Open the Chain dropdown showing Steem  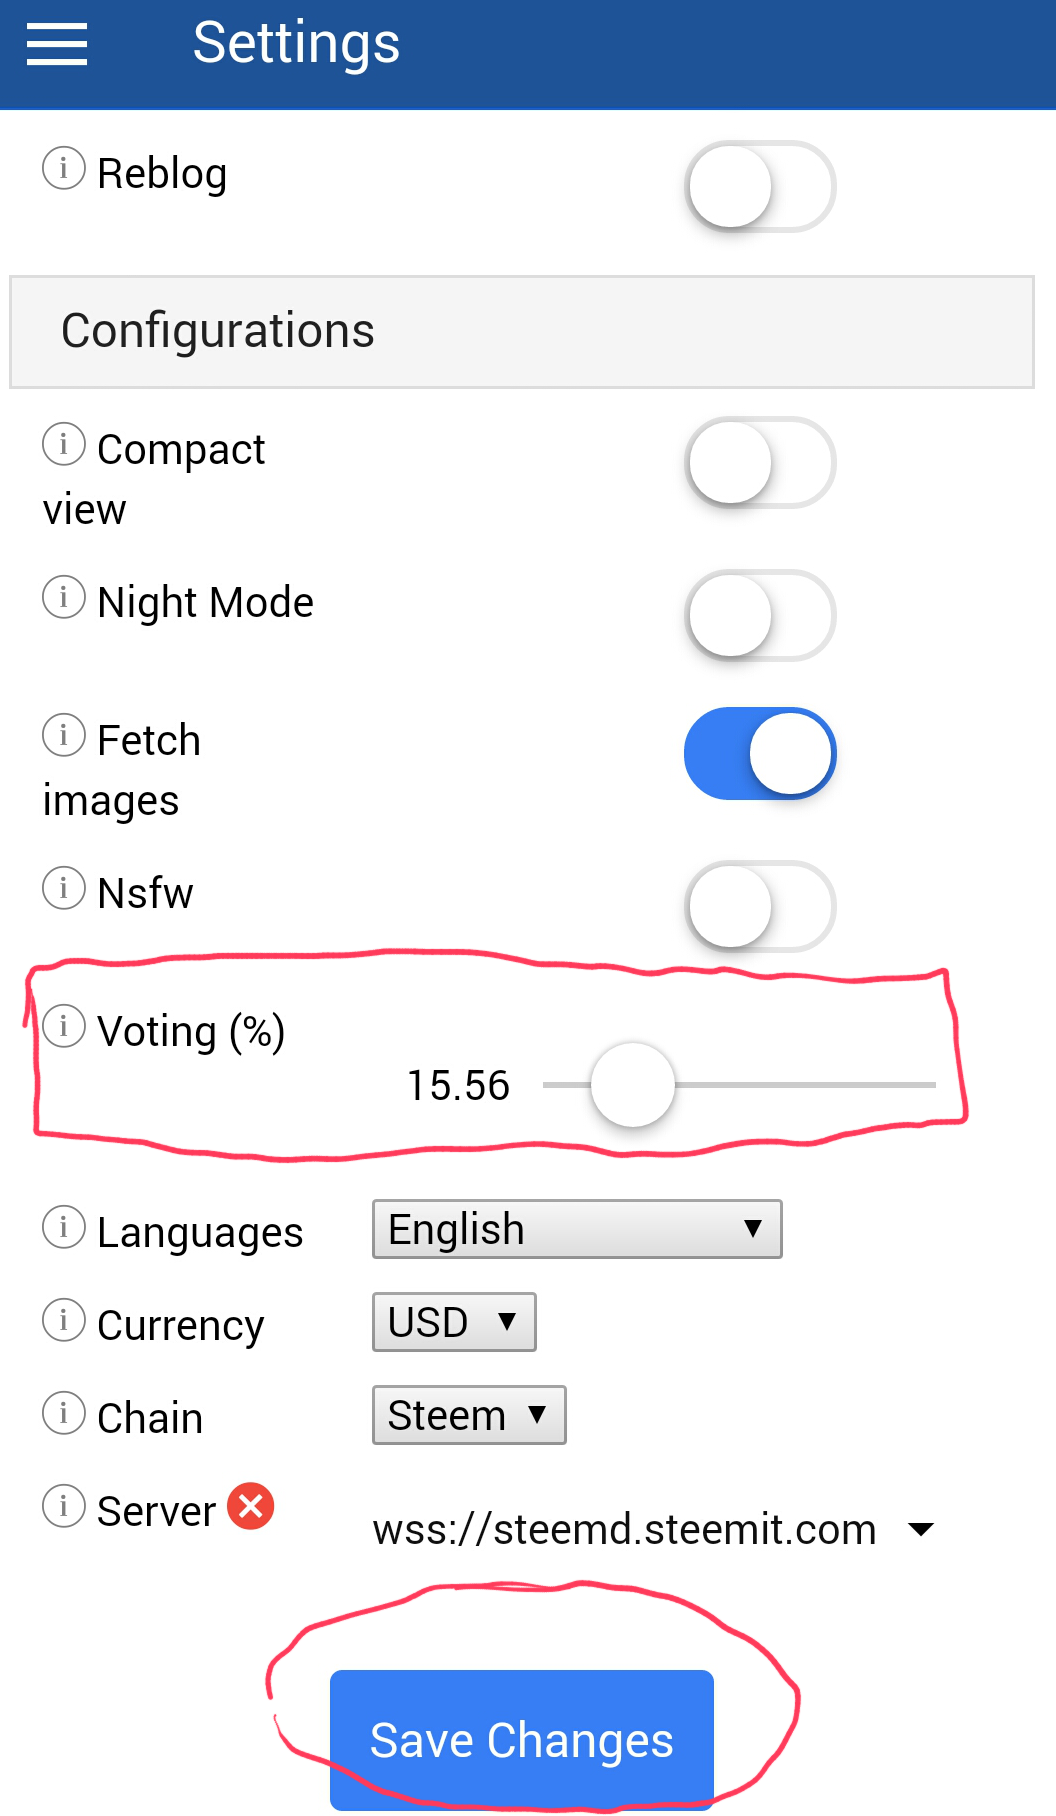point(469,1415)
